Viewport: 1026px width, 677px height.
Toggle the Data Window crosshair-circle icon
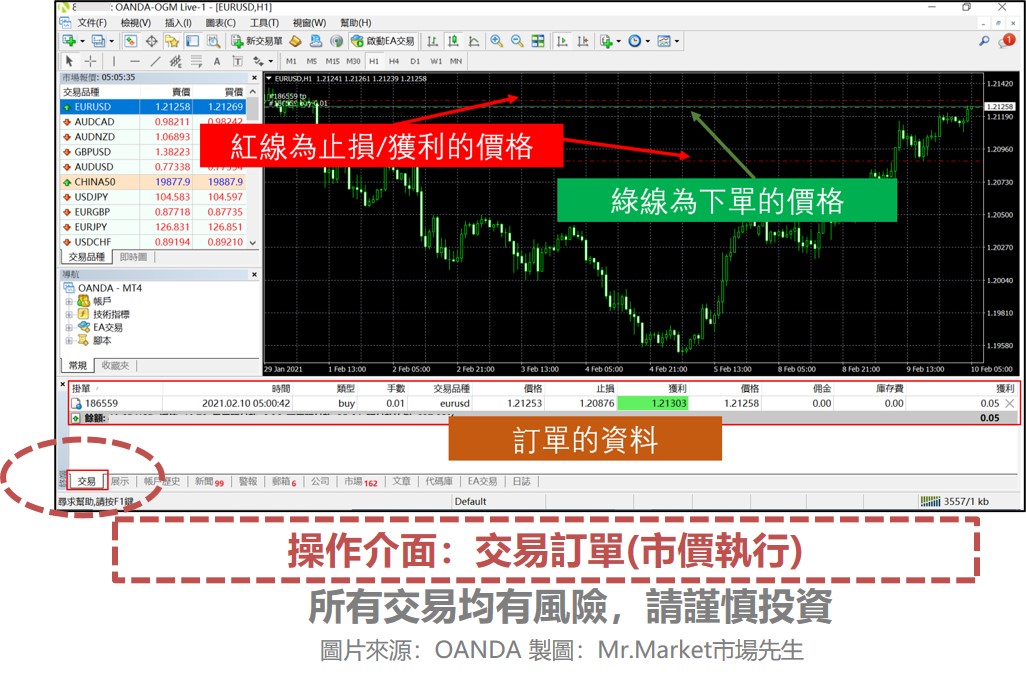pyautogui.click(x=152, y=41)
